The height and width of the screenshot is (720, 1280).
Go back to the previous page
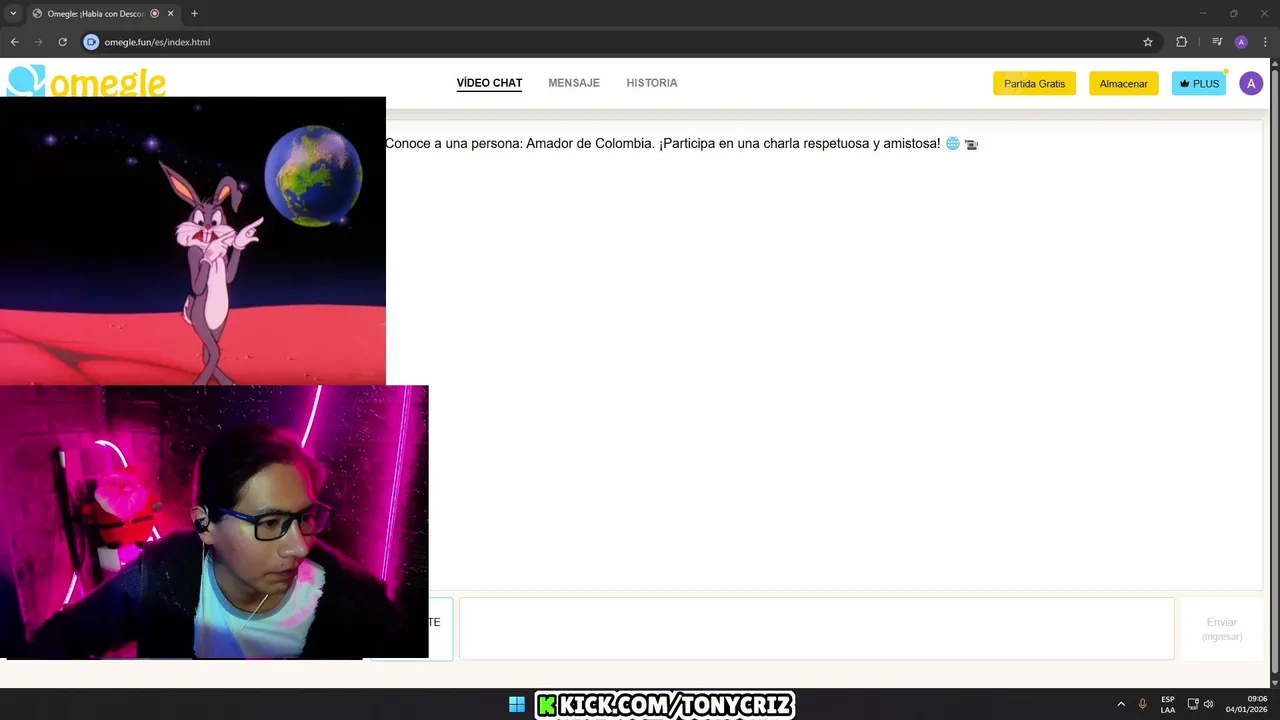click(14, 42)
